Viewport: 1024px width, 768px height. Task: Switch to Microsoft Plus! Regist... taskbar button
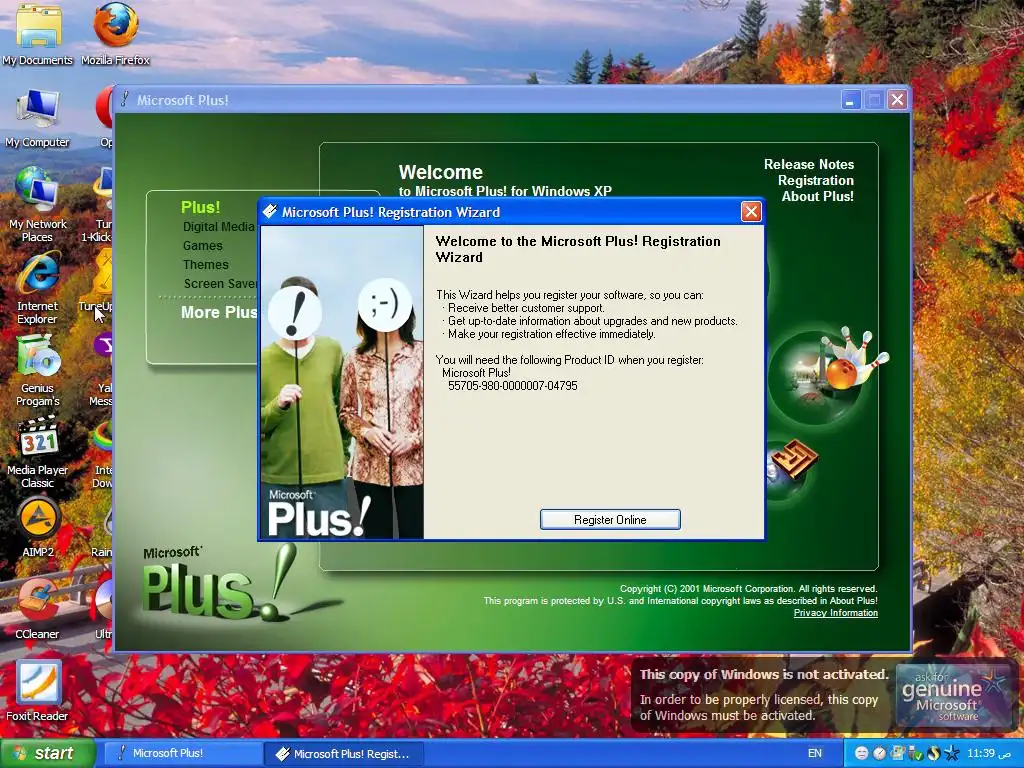344,754
